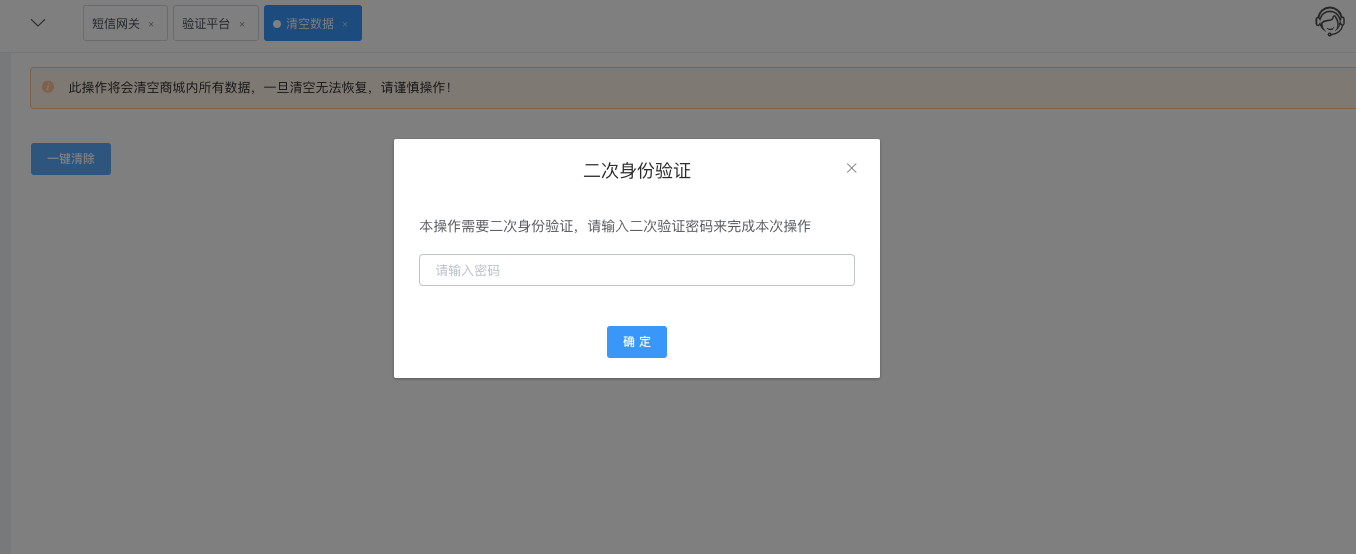Expand the chevron dropdown at top left

pyautogui.click(x=38, y=22)
